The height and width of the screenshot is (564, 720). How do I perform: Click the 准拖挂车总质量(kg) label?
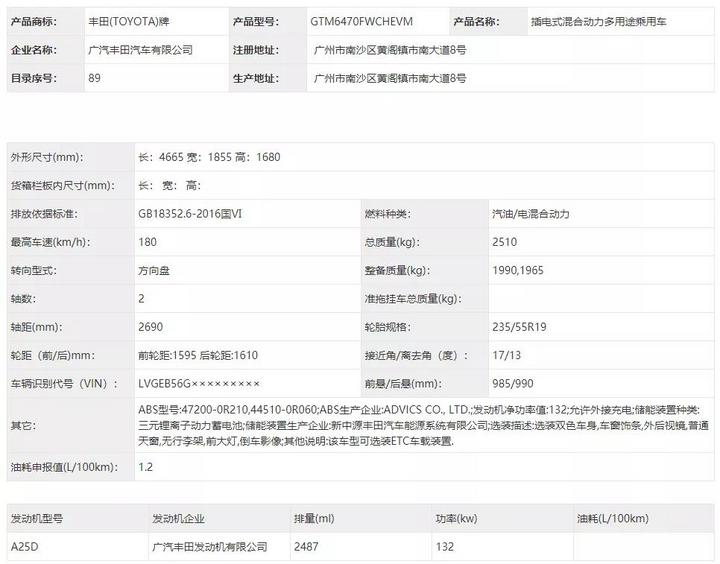413,299
